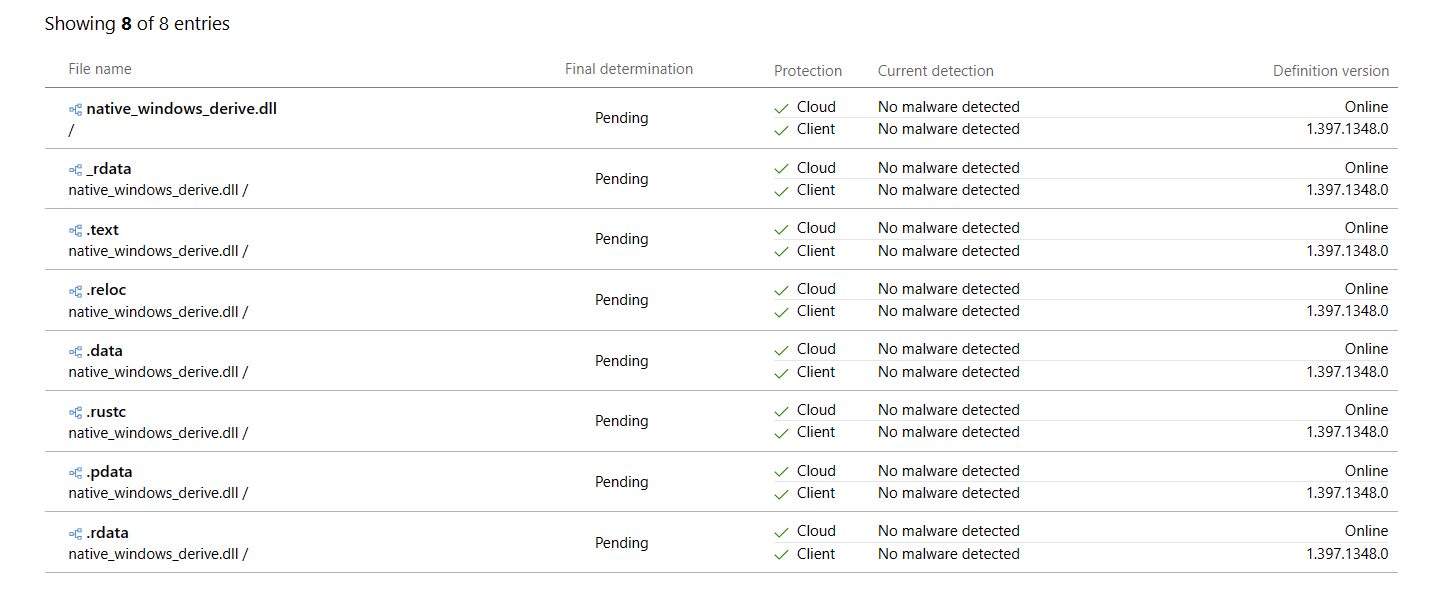Select the structure icon next to .rdata
Image resolution: width=1448 pixels, height=595 pixels.
coord(75,532)
